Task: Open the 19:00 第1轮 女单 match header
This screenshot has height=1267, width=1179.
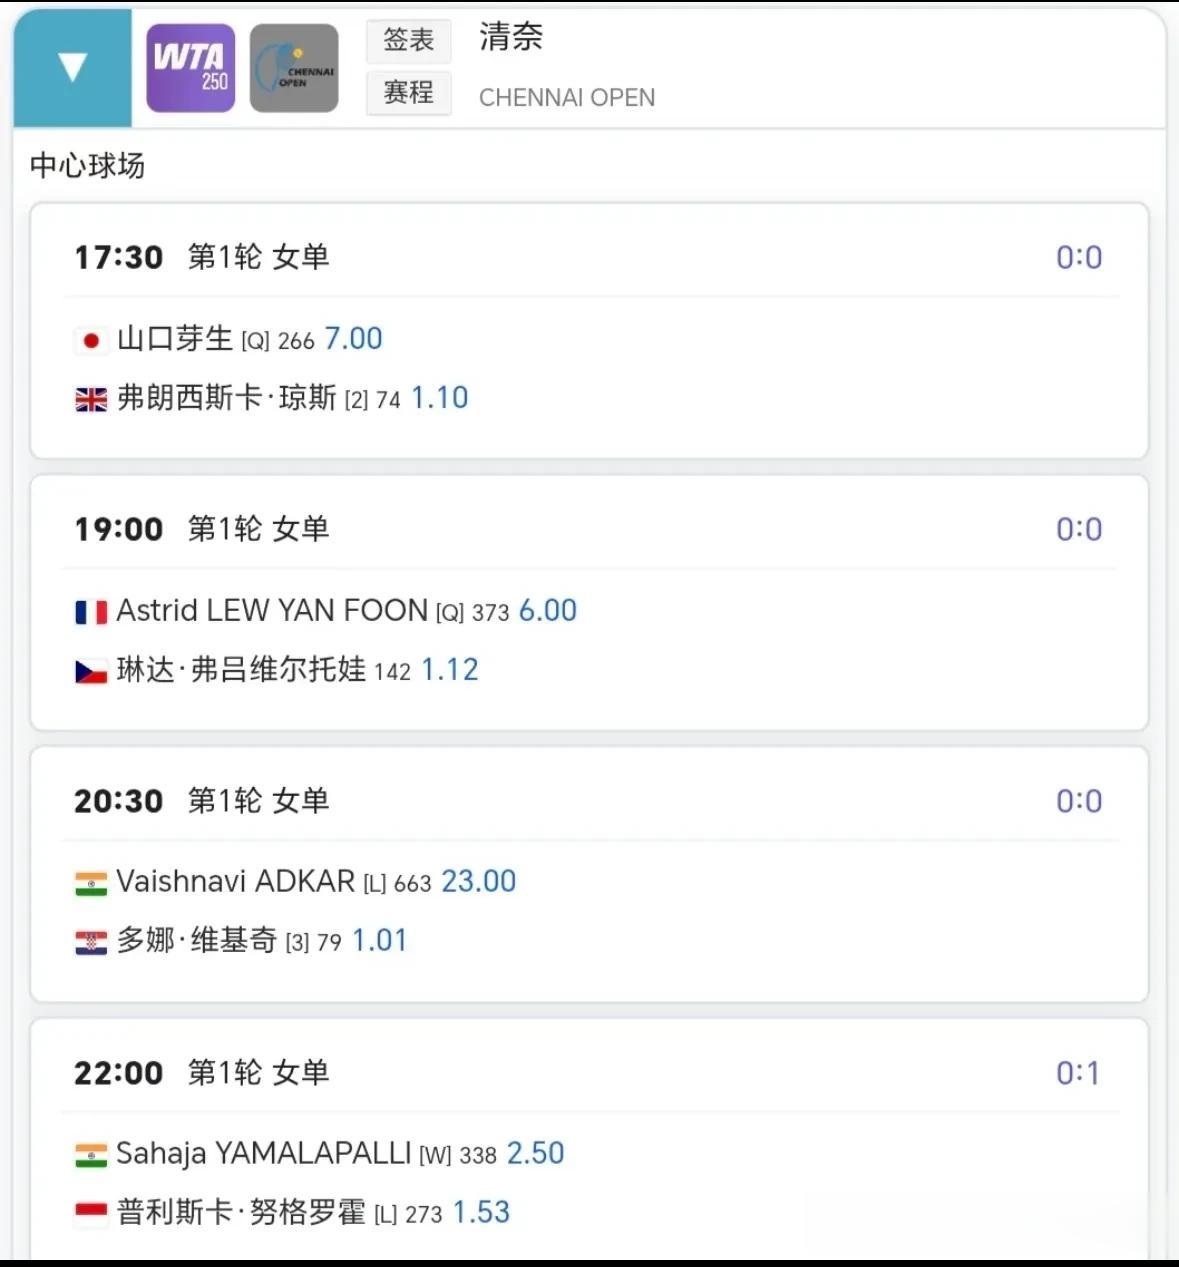Action: coord(202,529)
